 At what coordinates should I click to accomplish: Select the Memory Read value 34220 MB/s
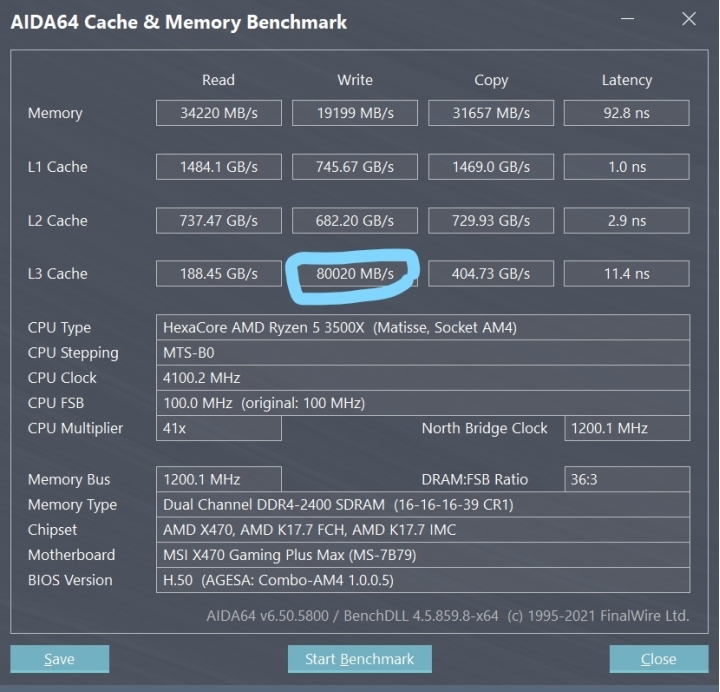point(219,113)
